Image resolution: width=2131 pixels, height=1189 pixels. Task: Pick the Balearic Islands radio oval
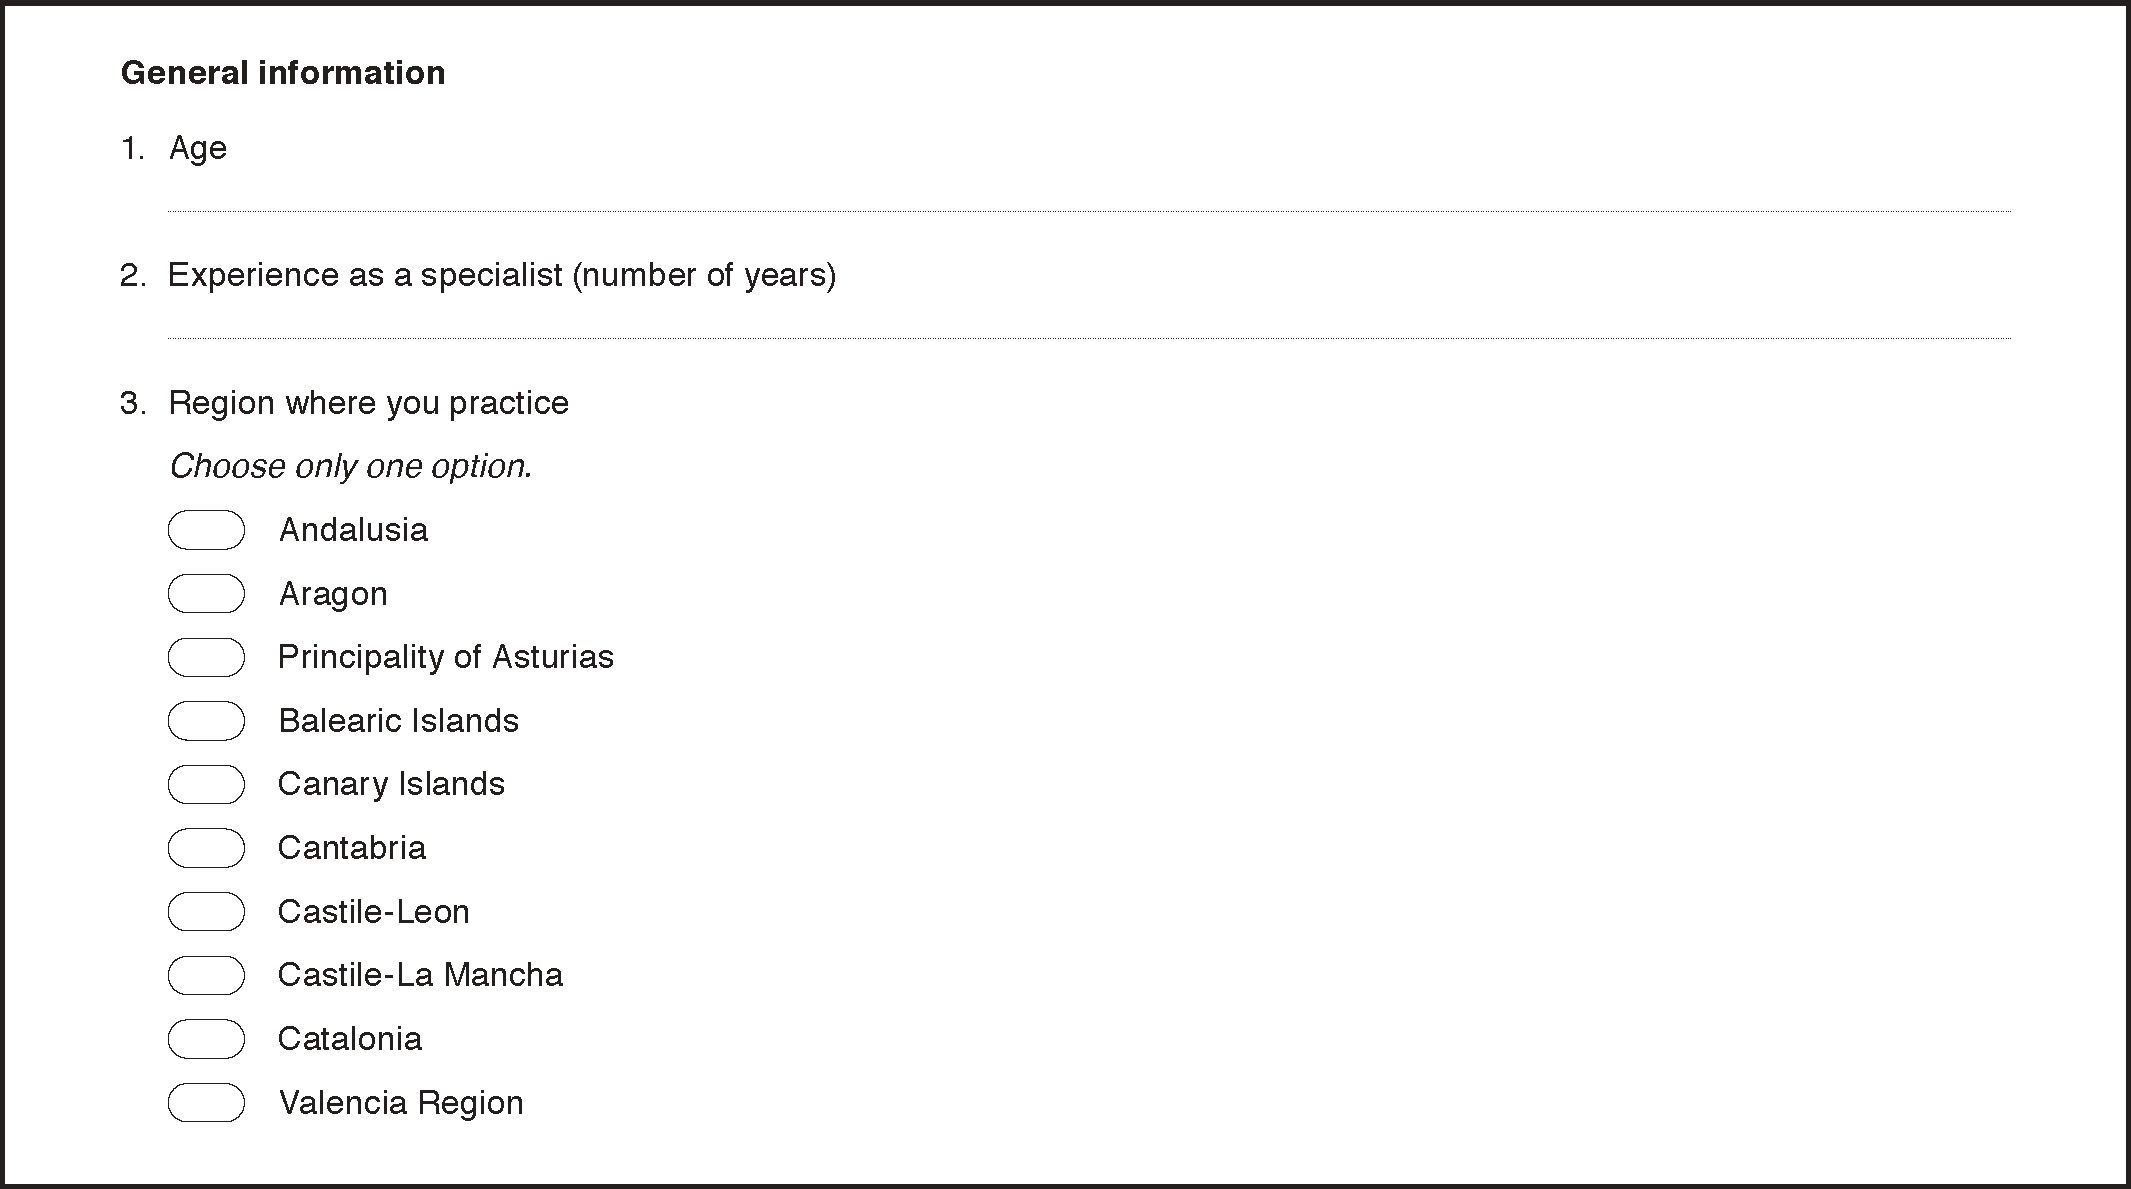[206, 721]
